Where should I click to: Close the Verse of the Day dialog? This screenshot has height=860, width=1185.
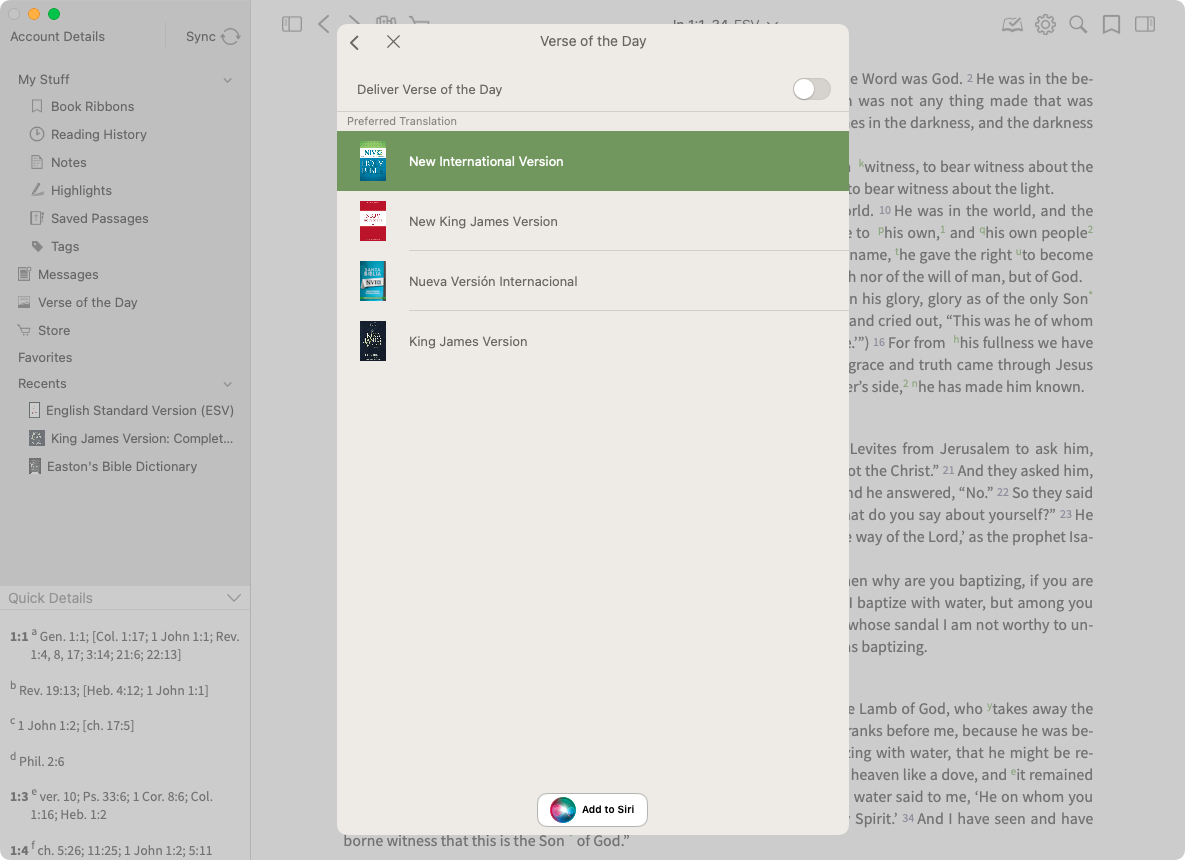coord(393,42)
